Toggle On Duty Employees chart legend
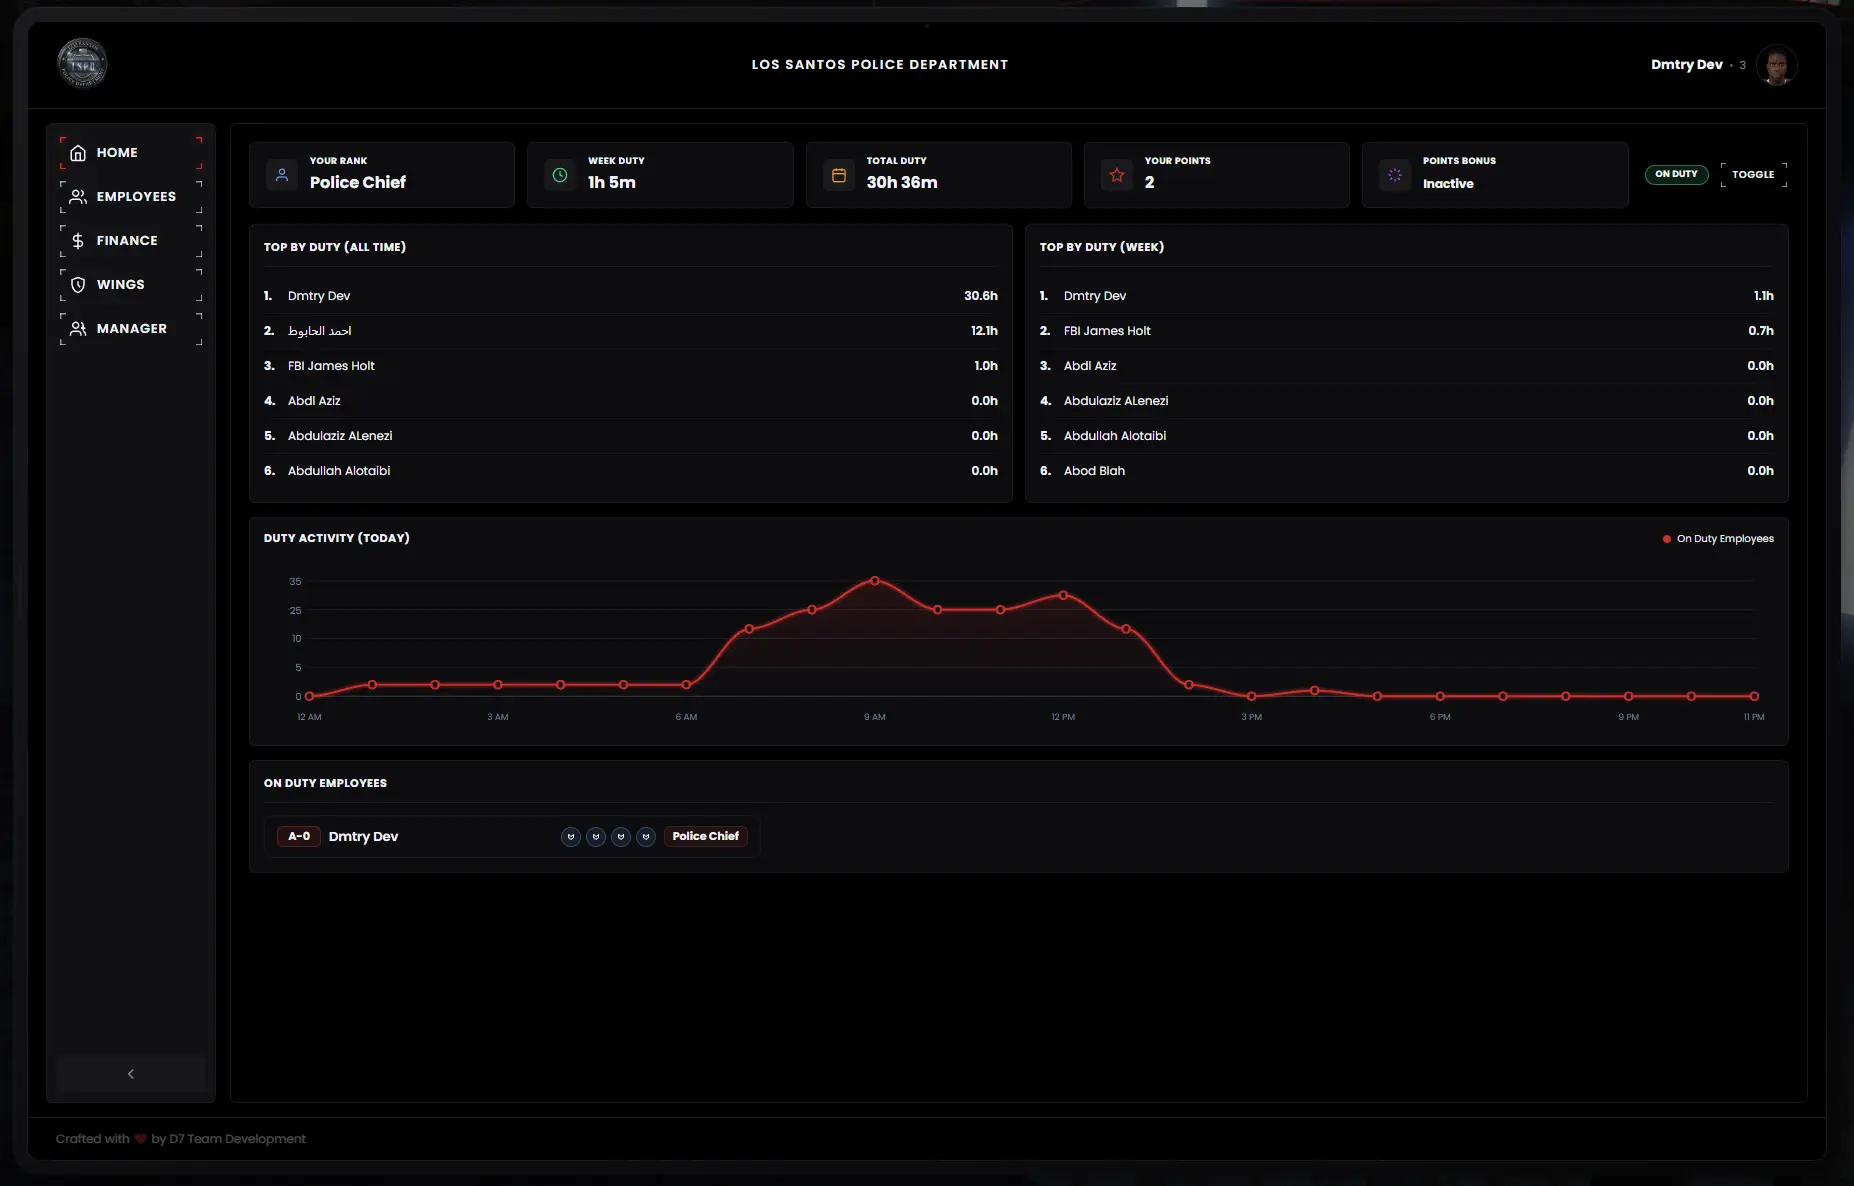The image size is (1854, 1186). click(1718, 538)
